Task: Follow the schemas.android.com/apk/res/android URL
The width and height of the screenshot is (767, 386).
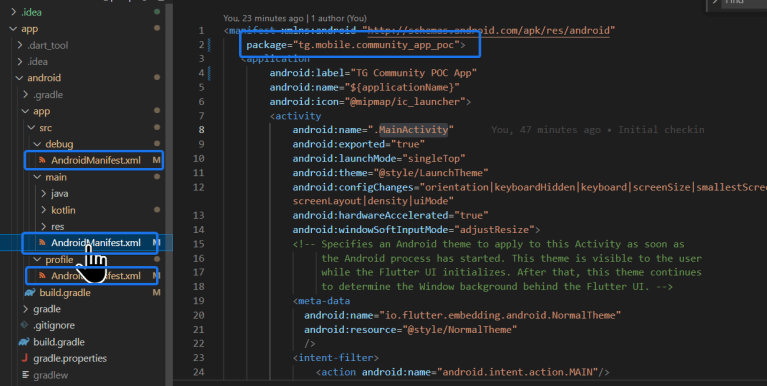Action: 489,30
